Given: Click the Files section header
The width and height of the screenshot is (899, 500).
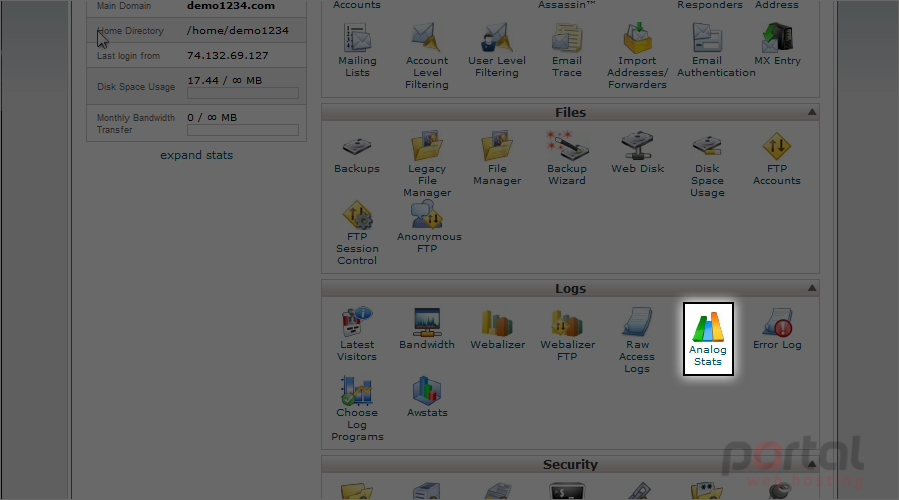Looking at the screenshot, I should click(570, 112).
